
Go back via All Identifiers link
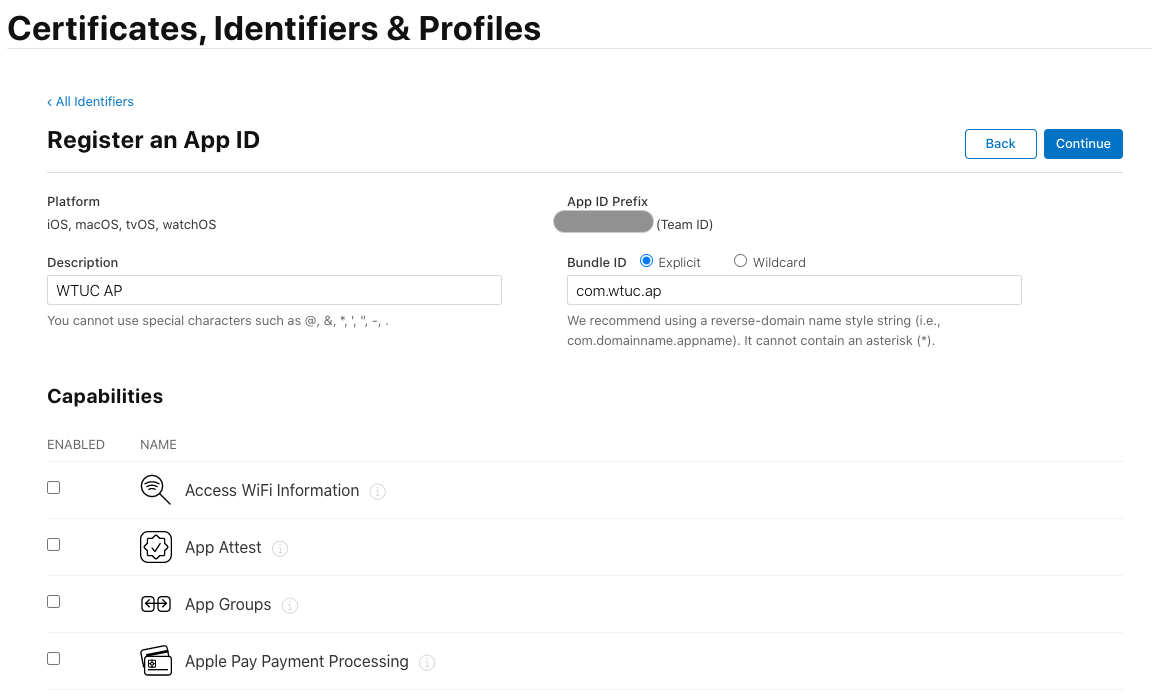(x=91, y=102)
